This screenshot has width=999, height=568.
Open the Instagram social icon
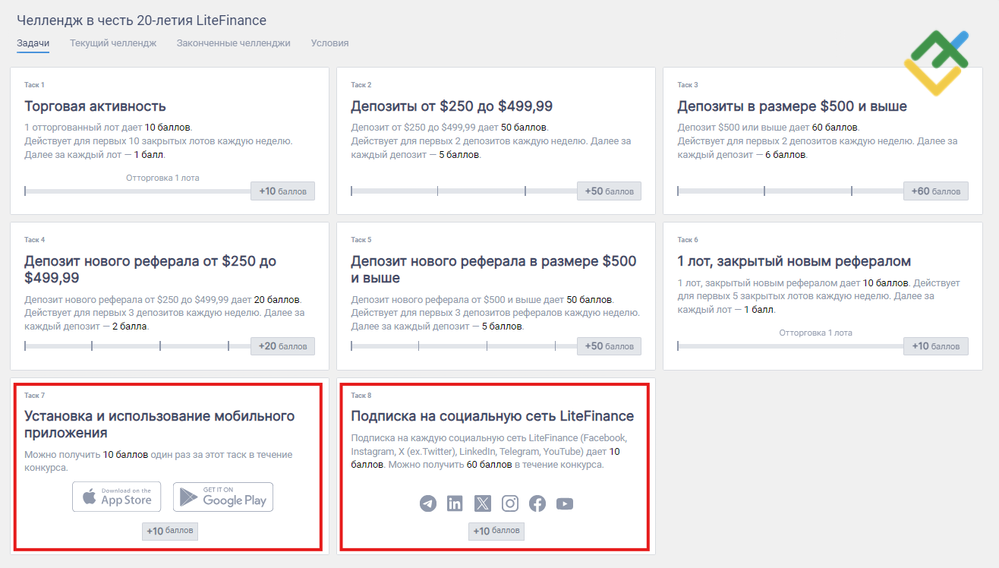(510, 504)
